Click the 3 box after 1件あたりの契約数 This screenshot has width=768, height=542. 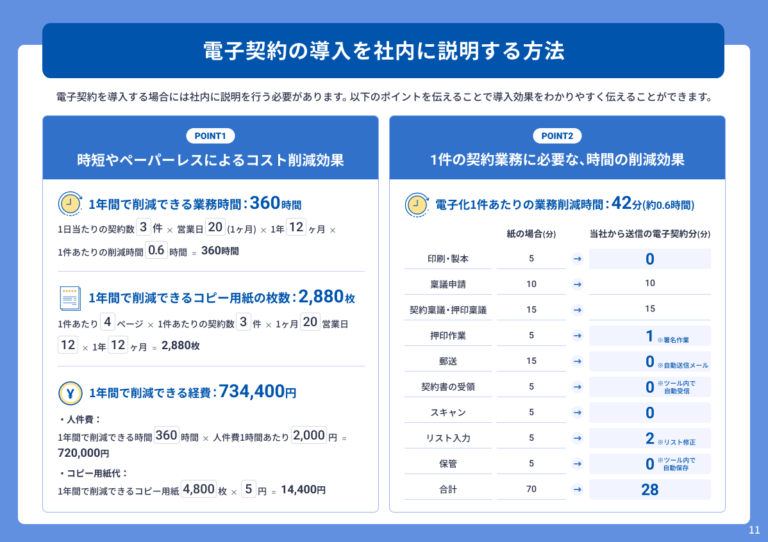tap(243, 322)
